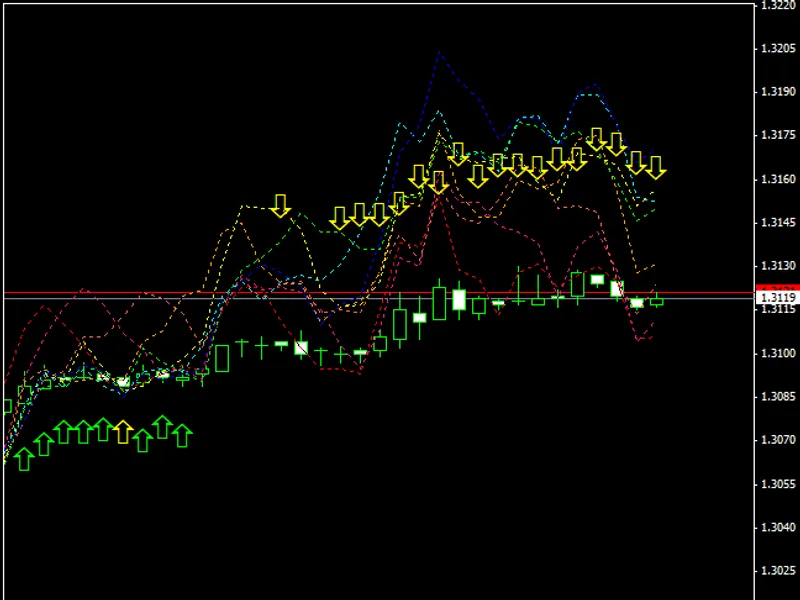Click the 1.3205 price axis label
Image resolution: width=800 pixels, height=600 pixels.
tap(778, 48)
